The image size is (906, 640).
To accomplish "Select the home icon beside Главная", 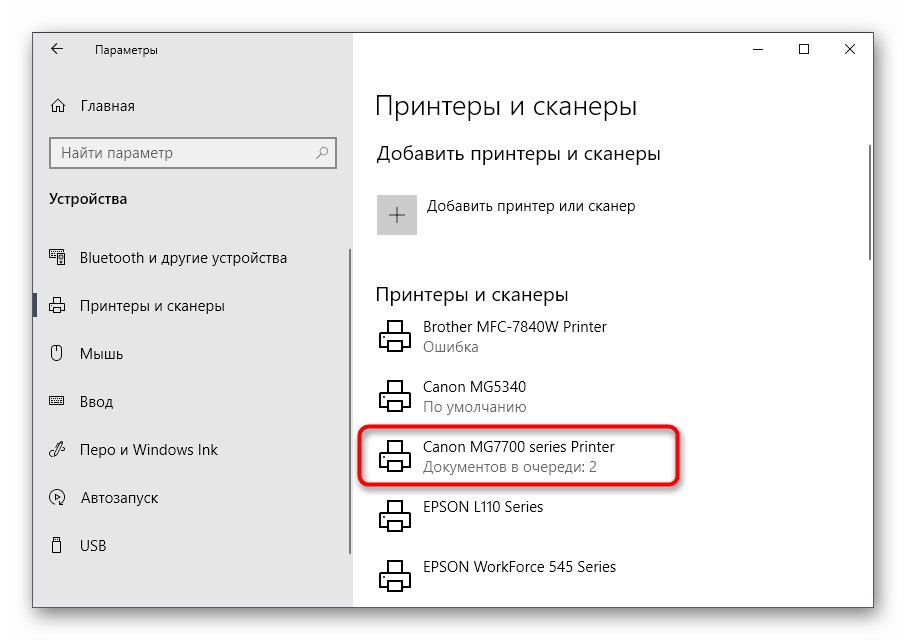I will [57, 105].
